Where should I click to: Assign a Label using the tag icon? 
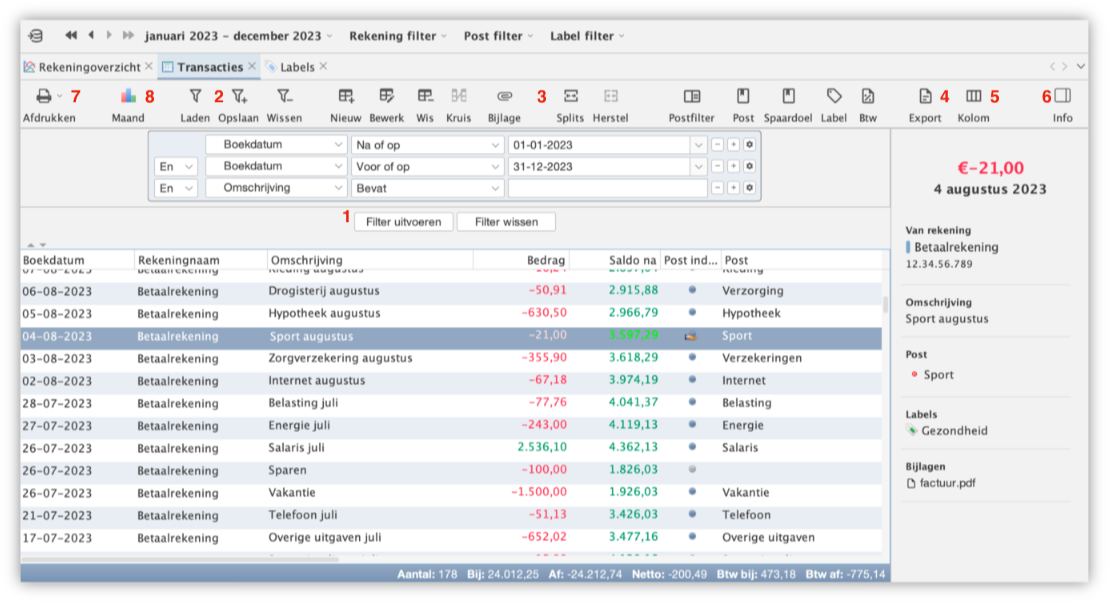pos(833,97)
